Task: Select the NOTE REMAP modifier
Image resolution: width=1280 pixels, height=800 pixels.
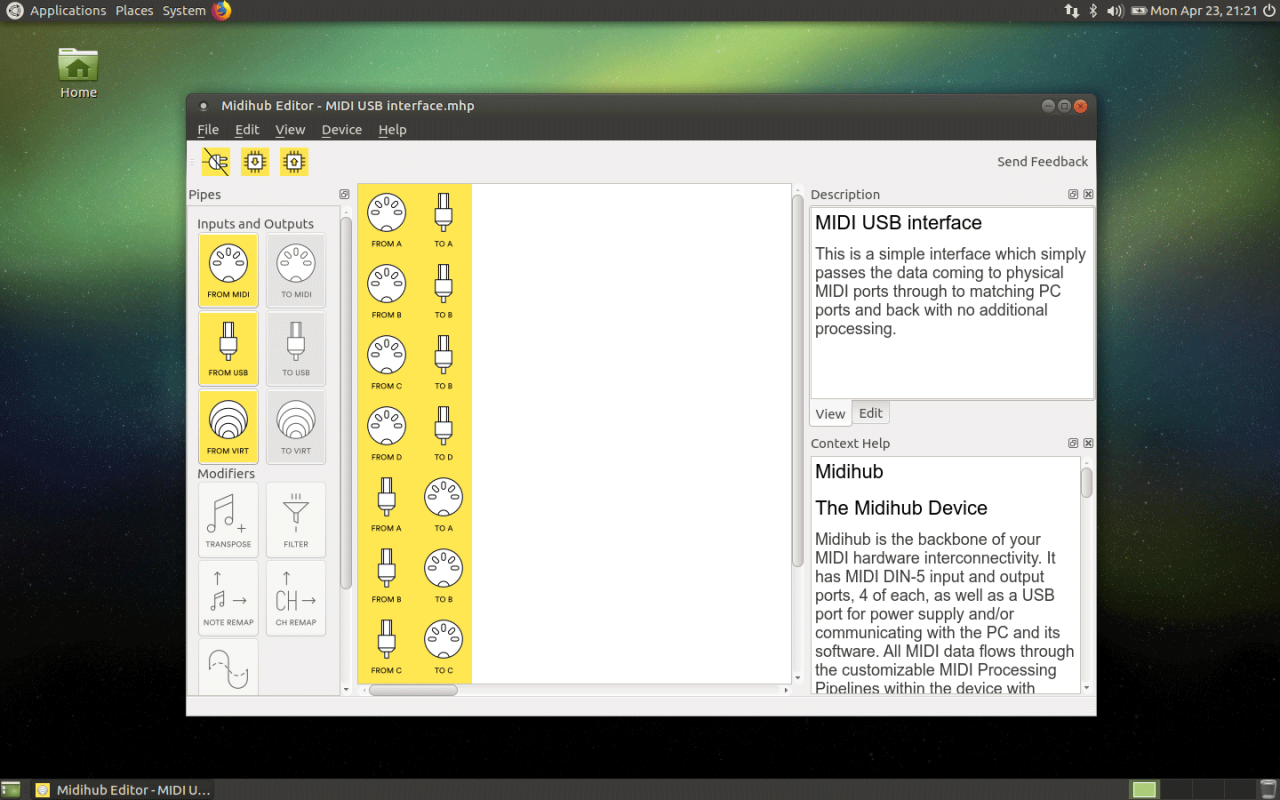Action: pyautogui.click(x=228, y=598)
